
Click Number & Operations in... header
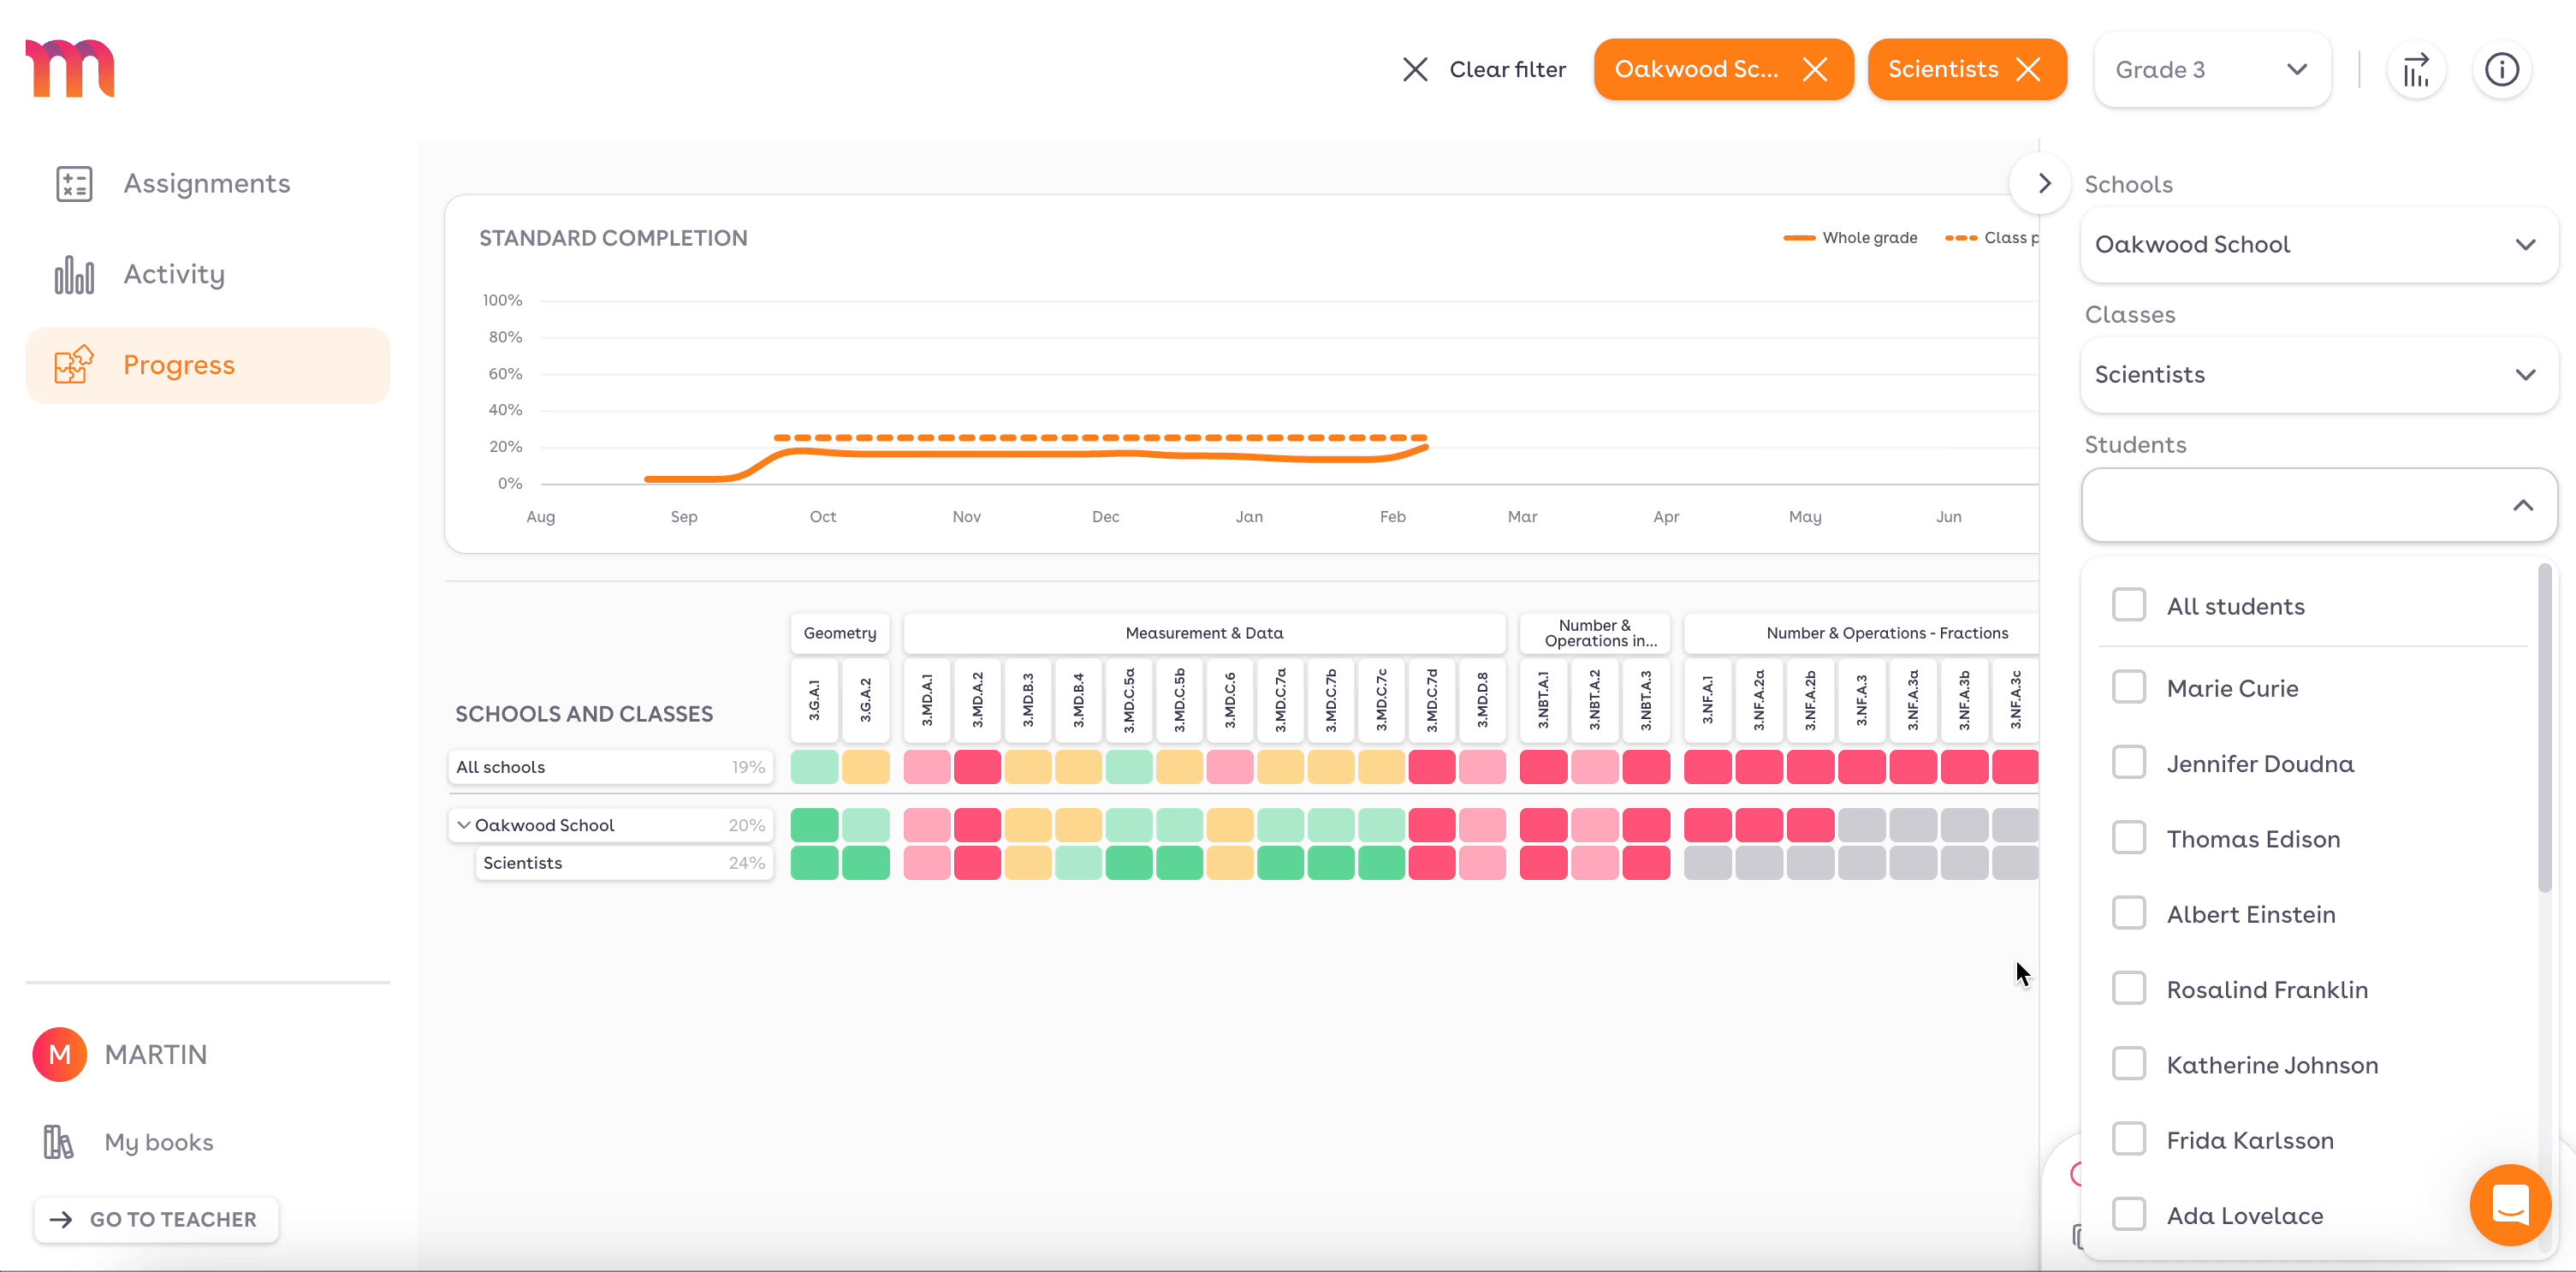point(1595,633)
